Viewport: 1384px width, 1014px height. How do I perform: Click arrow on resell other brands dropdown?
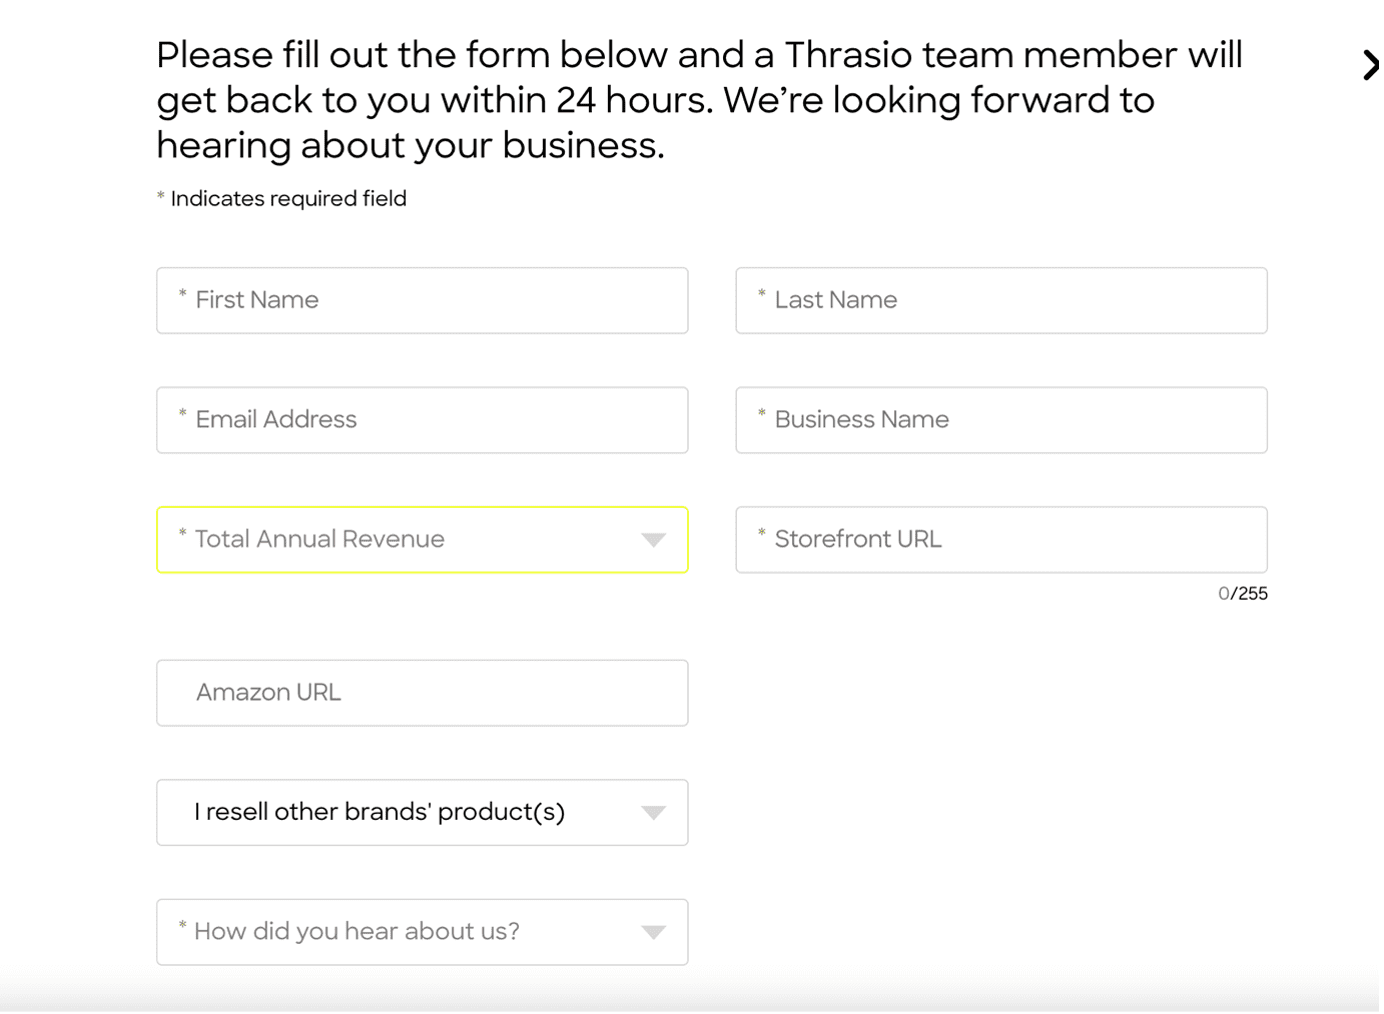click(653, 813)
